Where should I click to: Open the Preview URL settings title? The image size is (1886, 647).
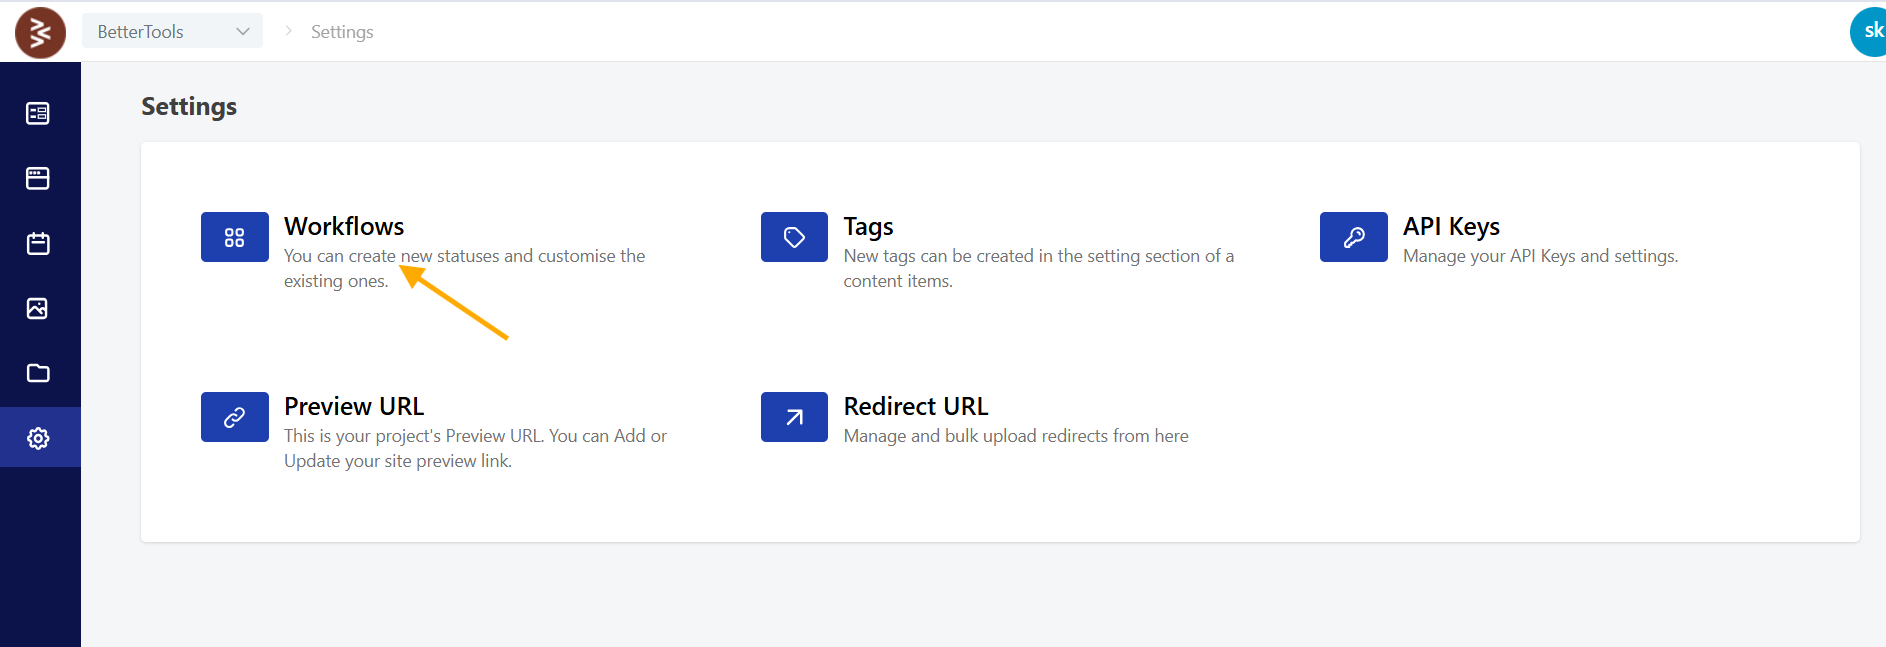tap(354, 406)
